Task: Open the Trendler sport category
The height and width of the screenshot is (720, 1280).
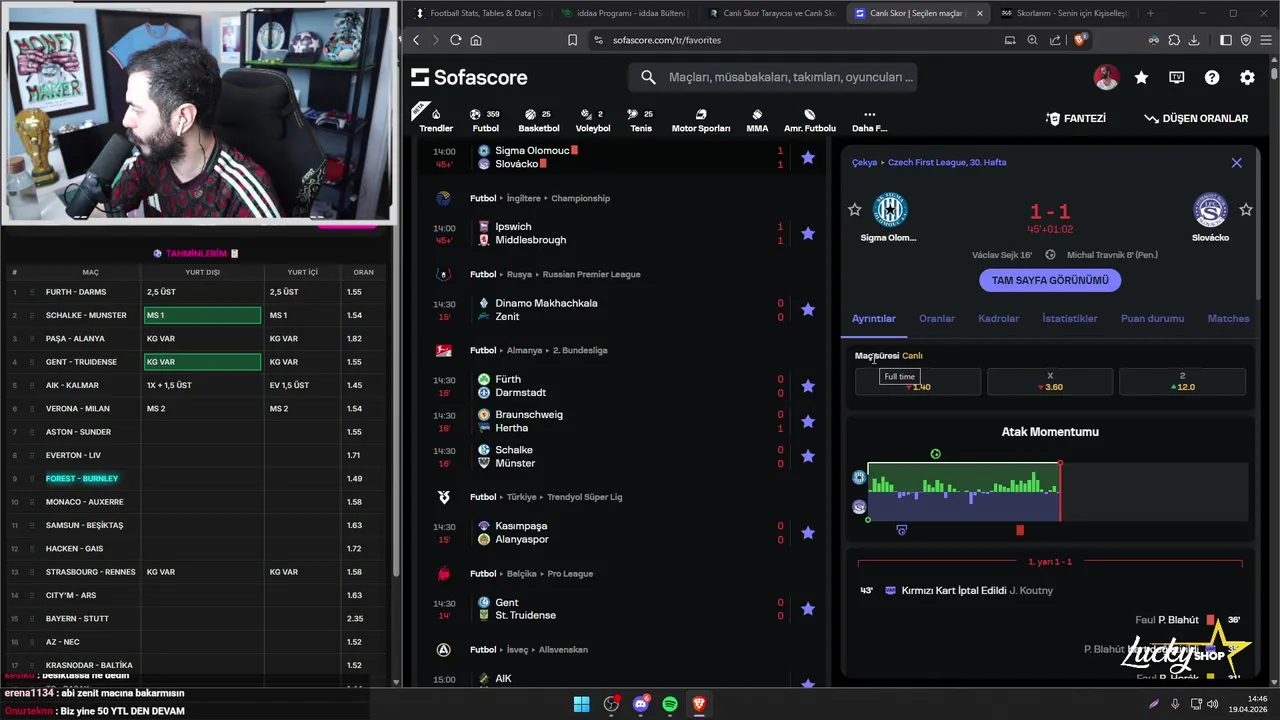Action: 436,119
